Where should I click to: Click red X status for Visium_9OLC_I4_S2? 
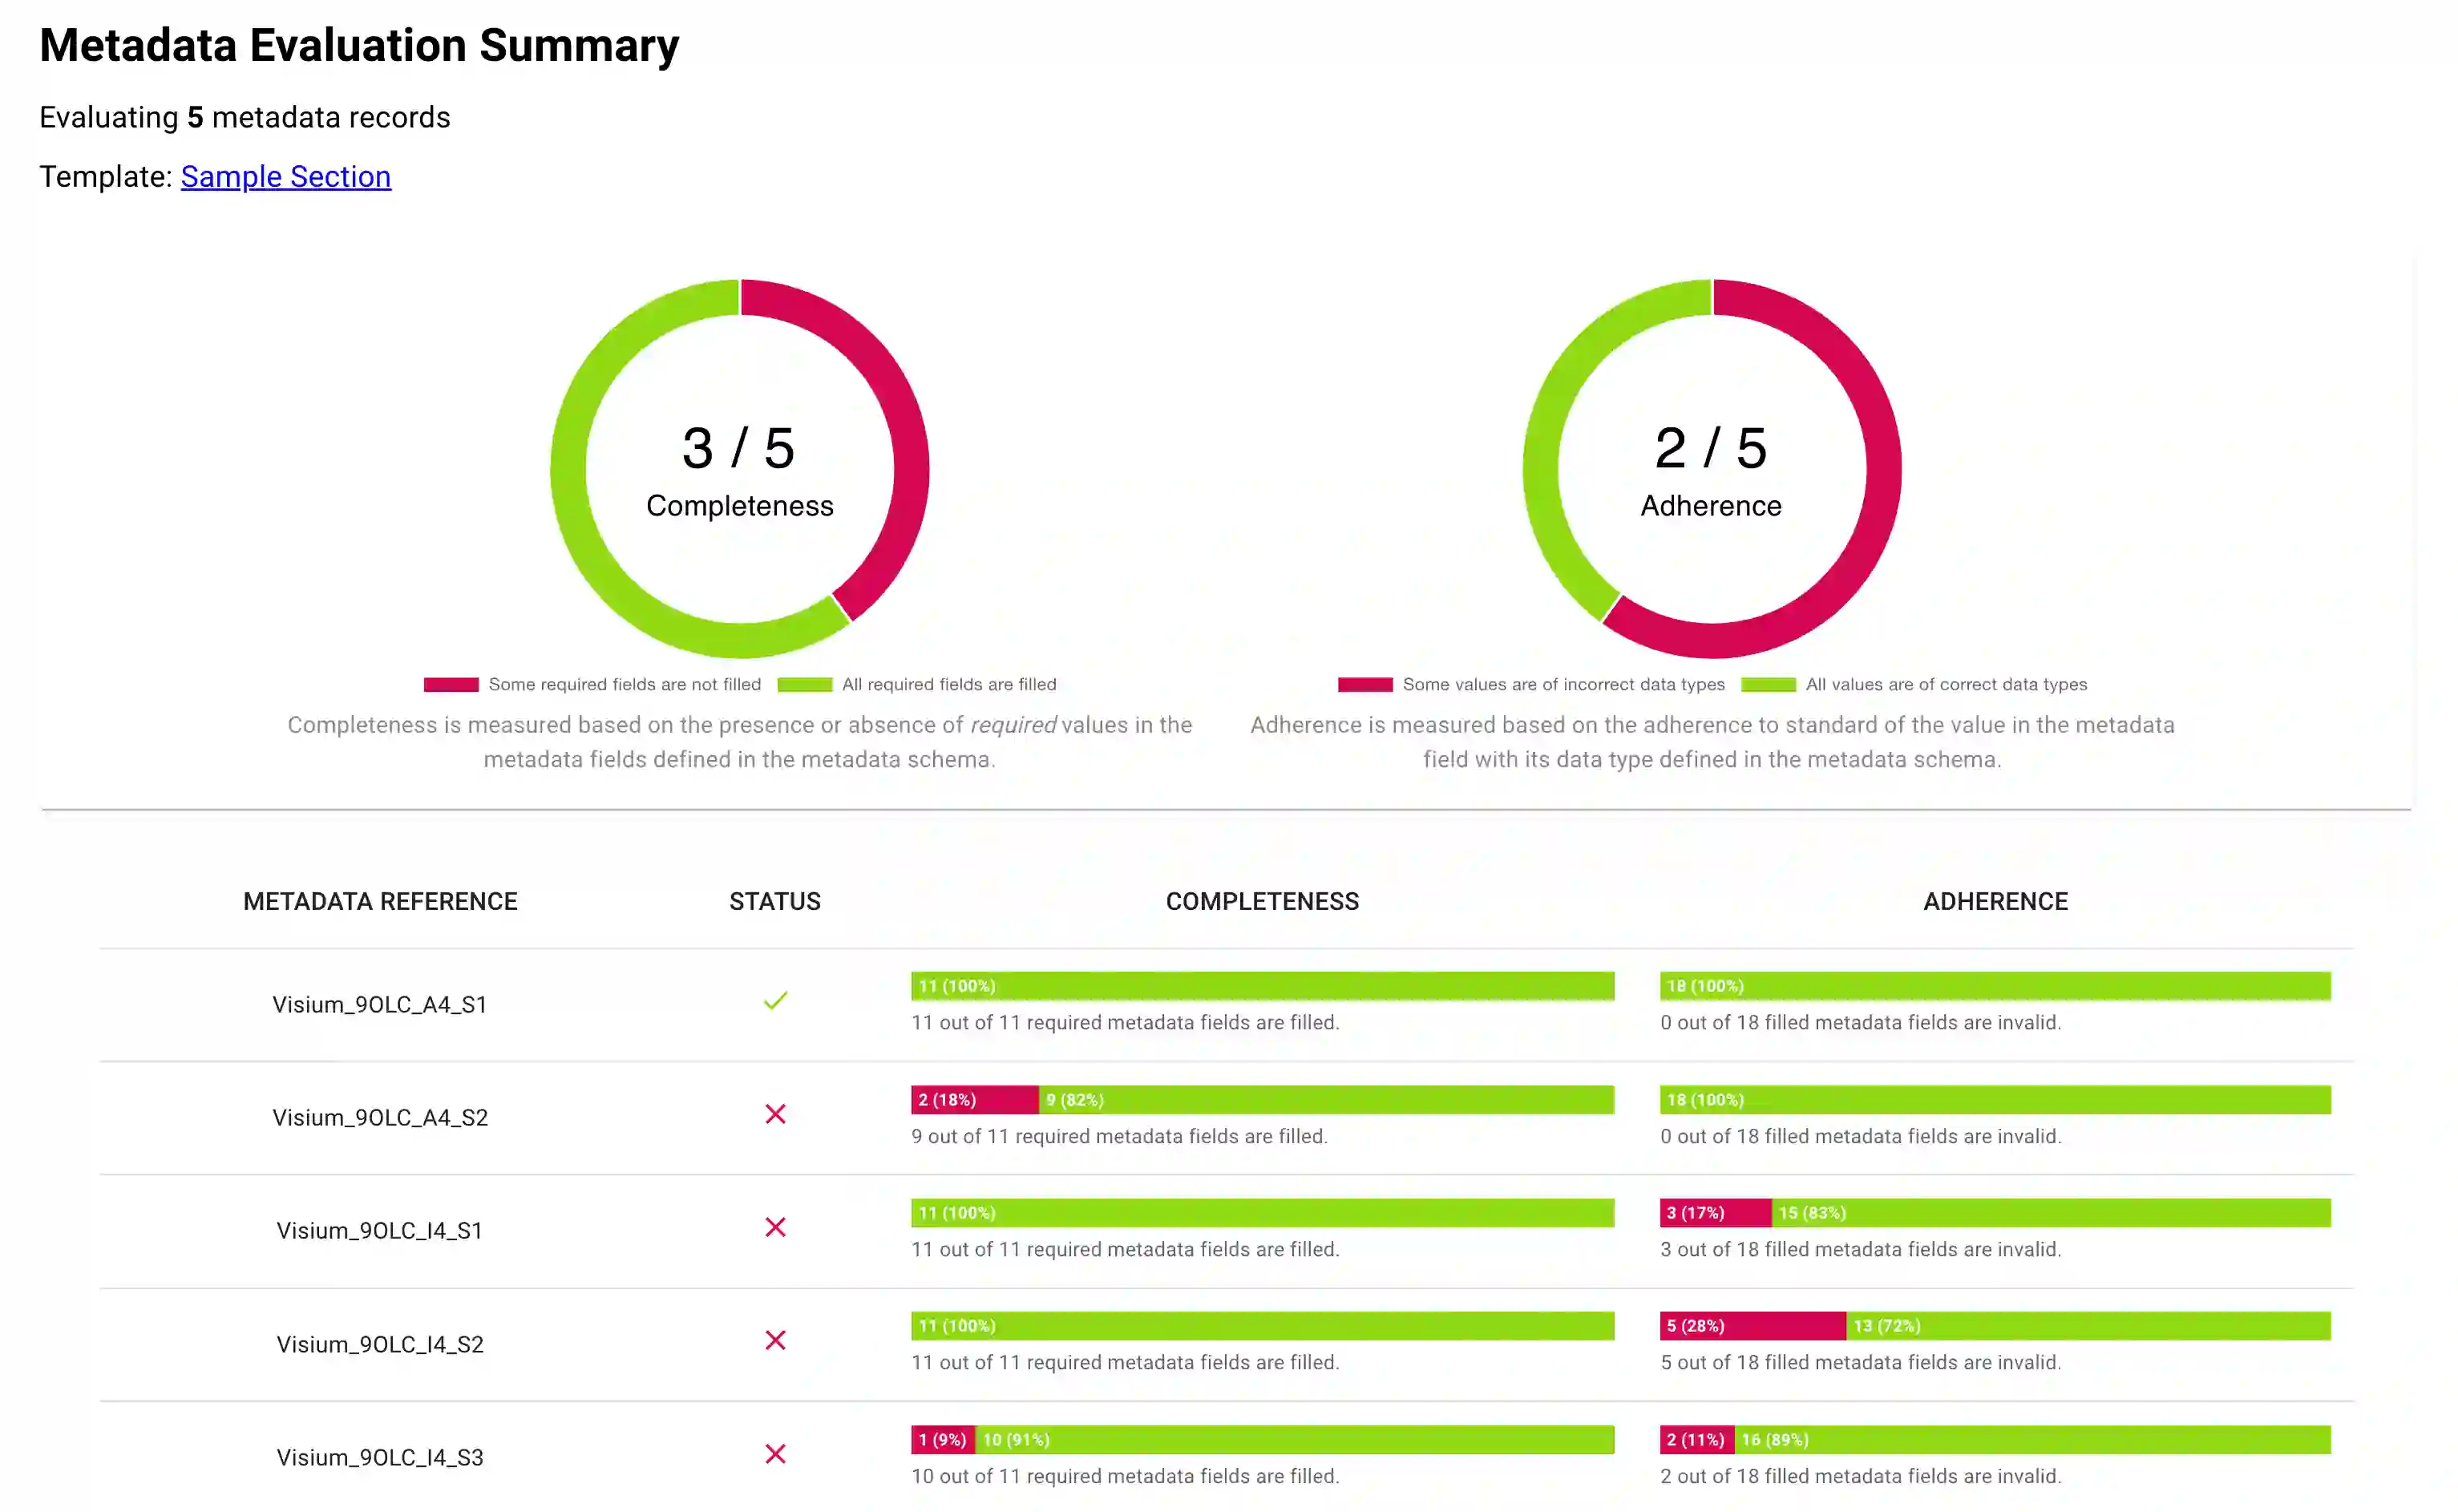775,1340
